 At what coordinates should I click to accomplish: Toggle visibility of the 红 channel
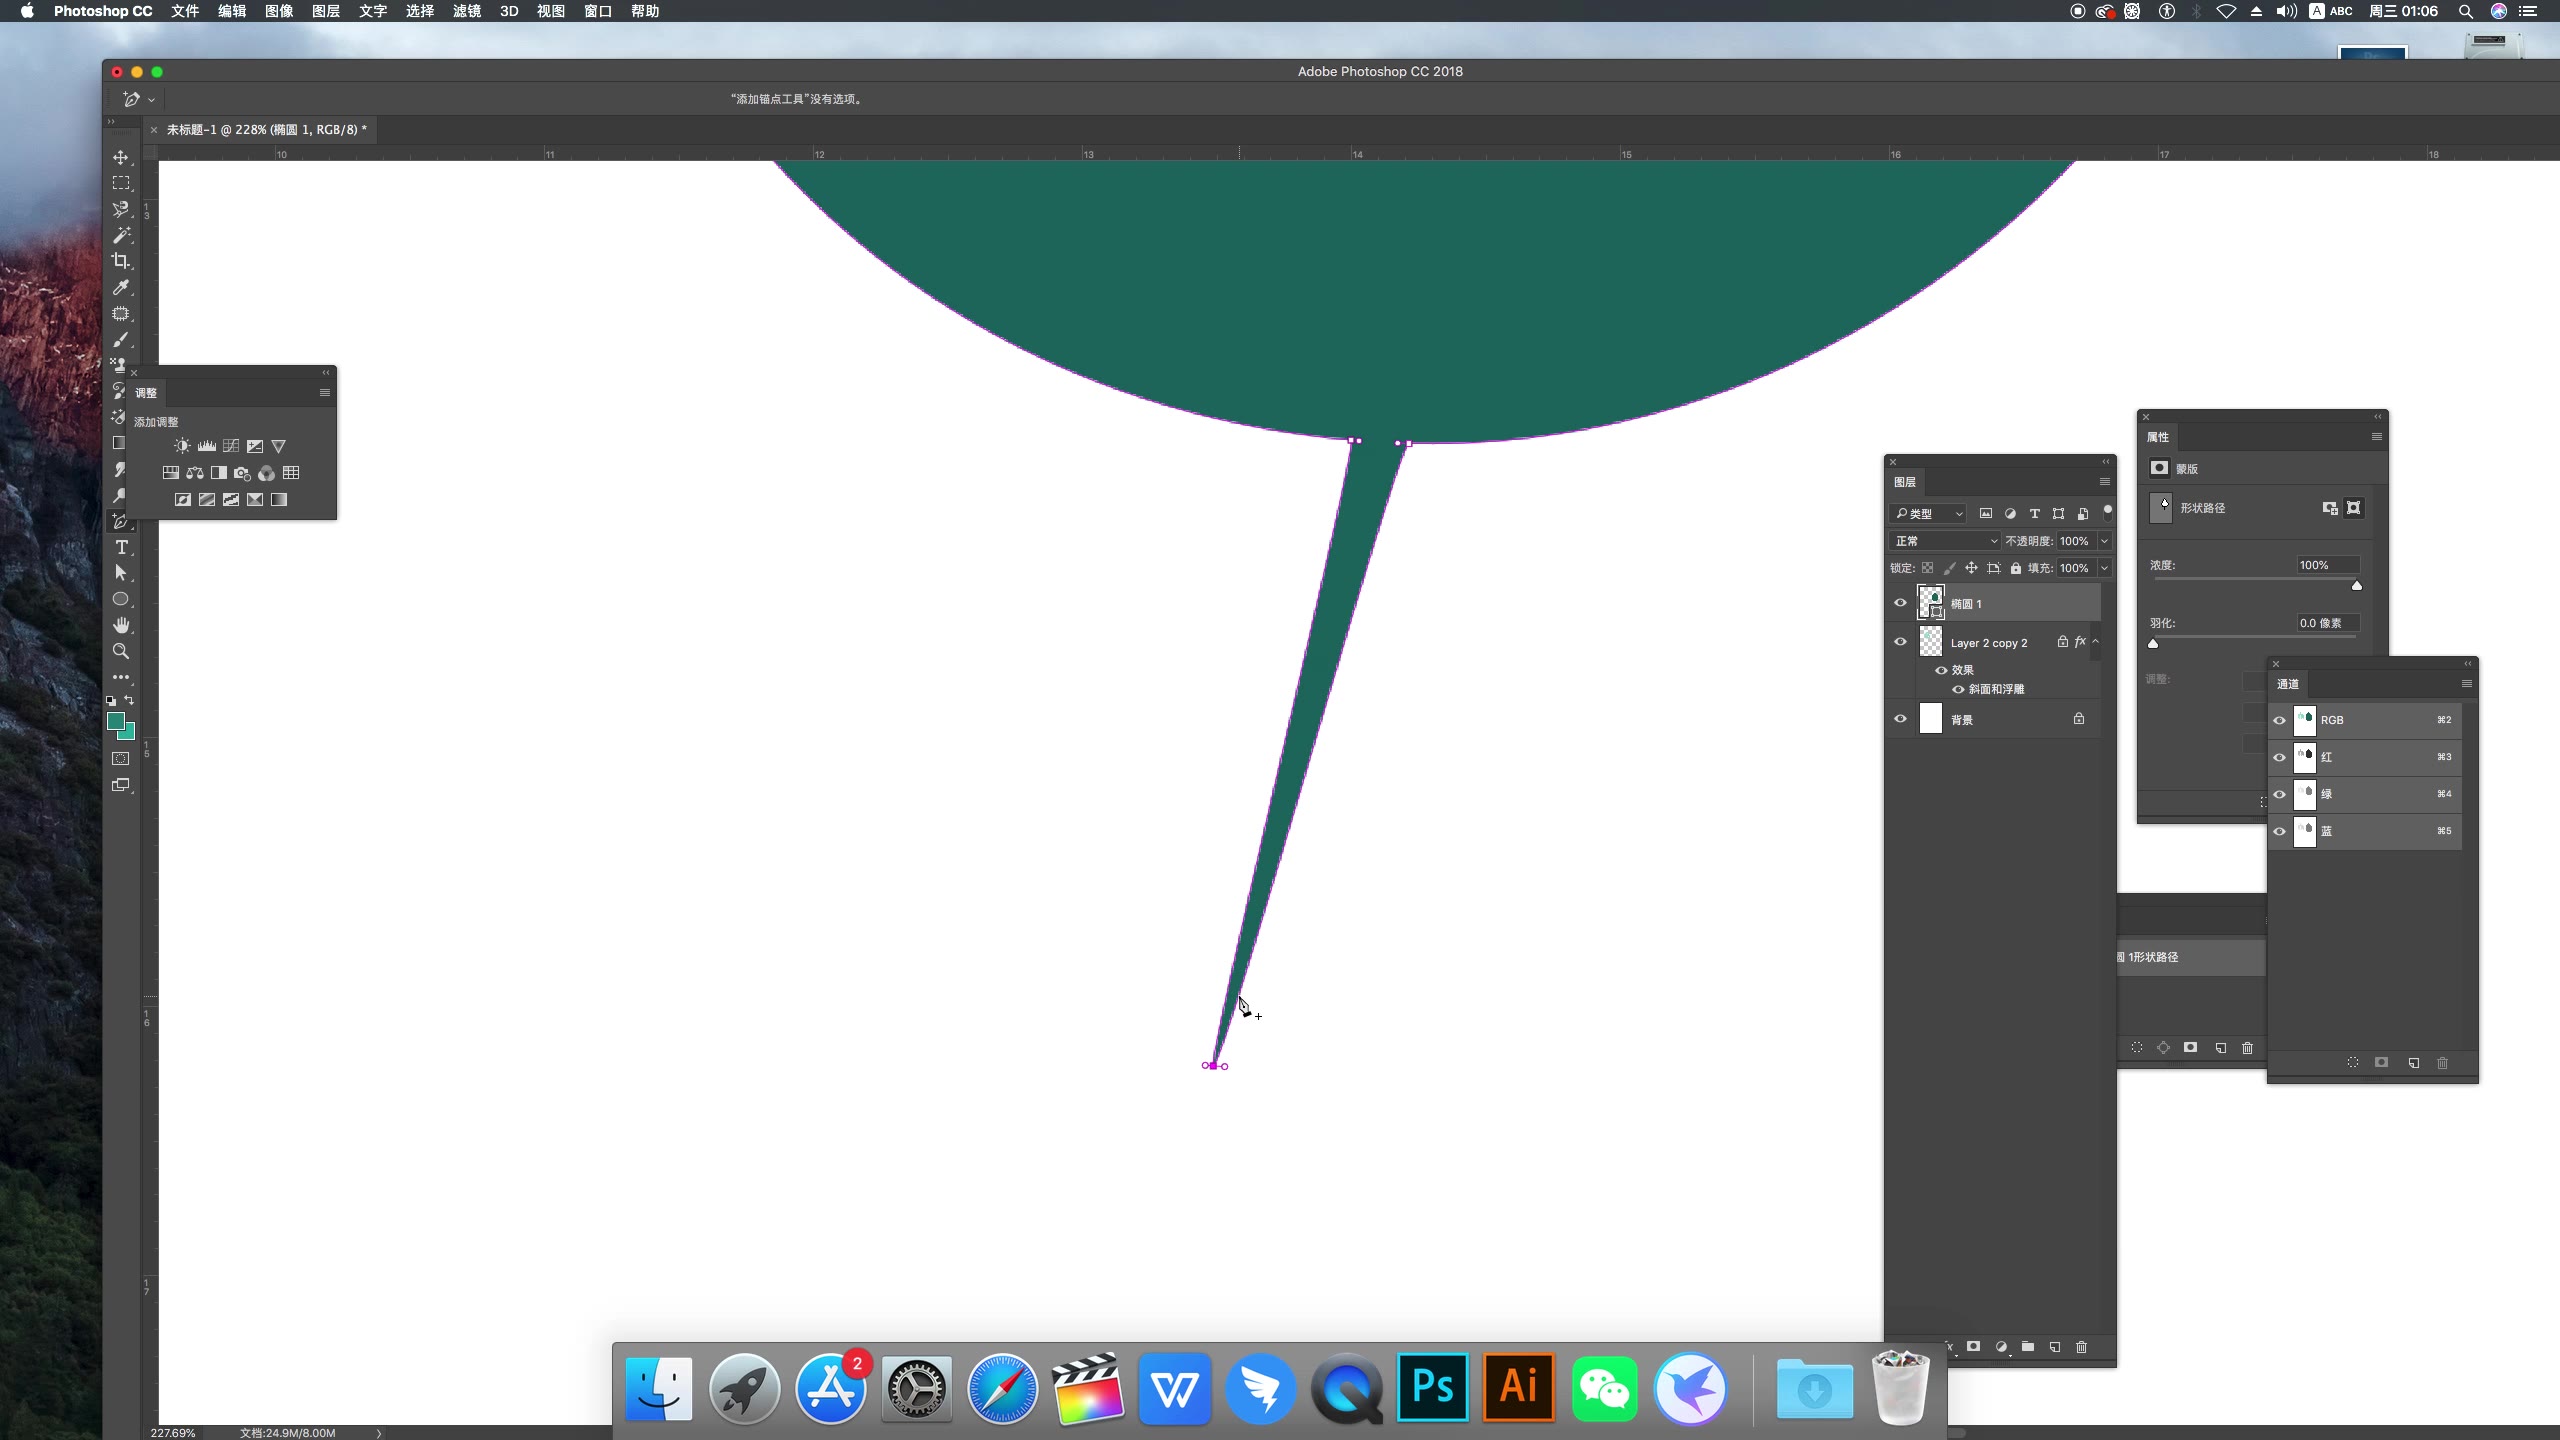pos(2279,757)
